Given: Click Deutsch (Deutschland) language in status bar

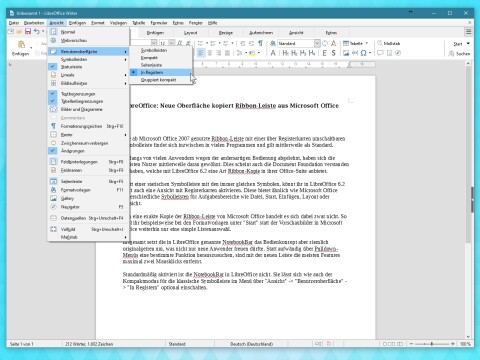Looking at the screenshot, I should pyautogui.click(x=251, y=344).
